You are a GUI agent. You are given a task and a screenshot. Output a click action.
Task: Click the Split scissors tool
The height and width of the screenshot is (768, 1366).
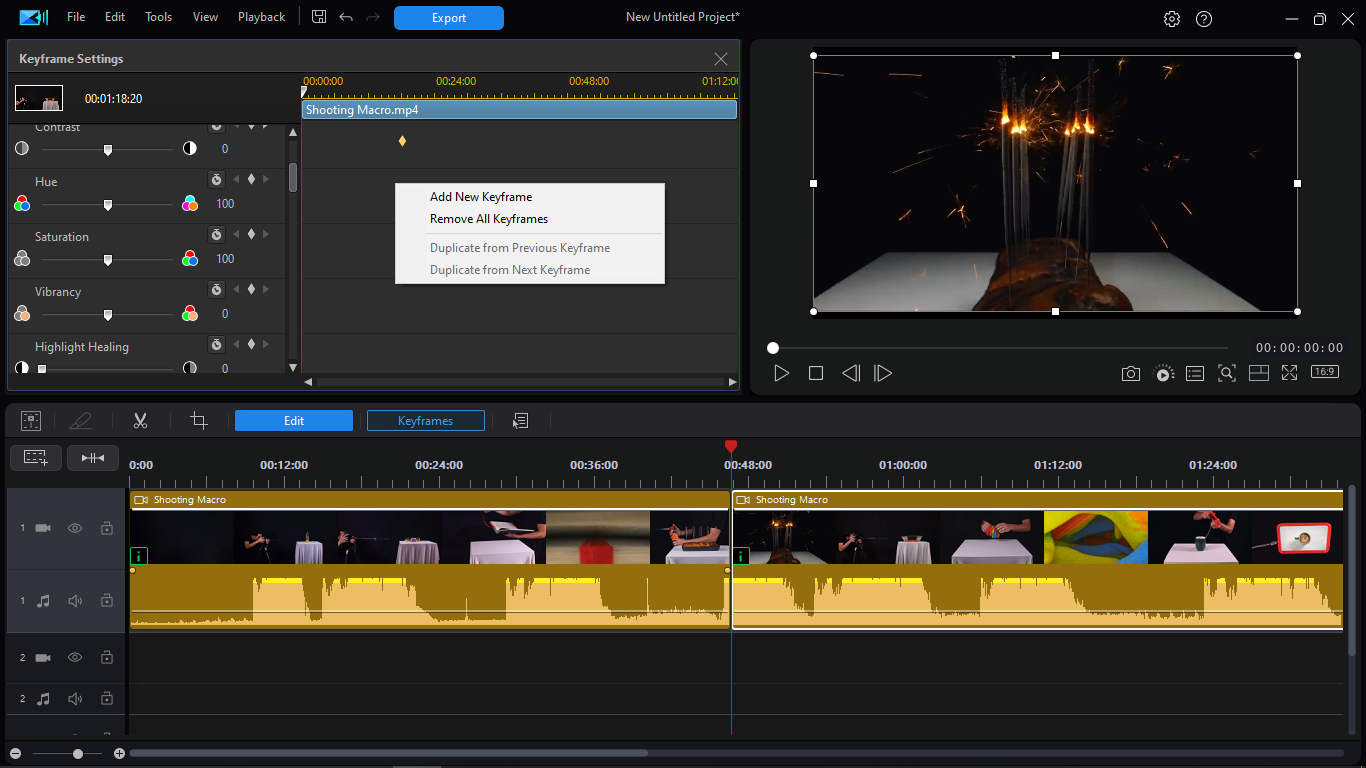tap(140, 421)
